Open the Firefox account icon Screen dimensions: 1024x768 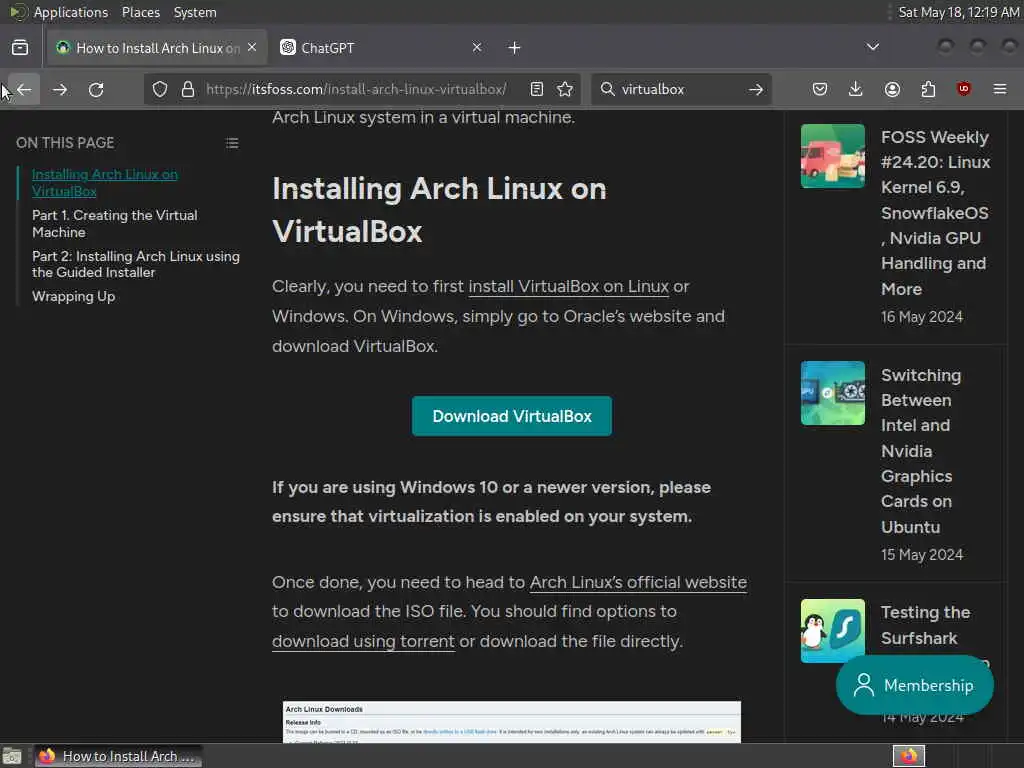(892, 89)
